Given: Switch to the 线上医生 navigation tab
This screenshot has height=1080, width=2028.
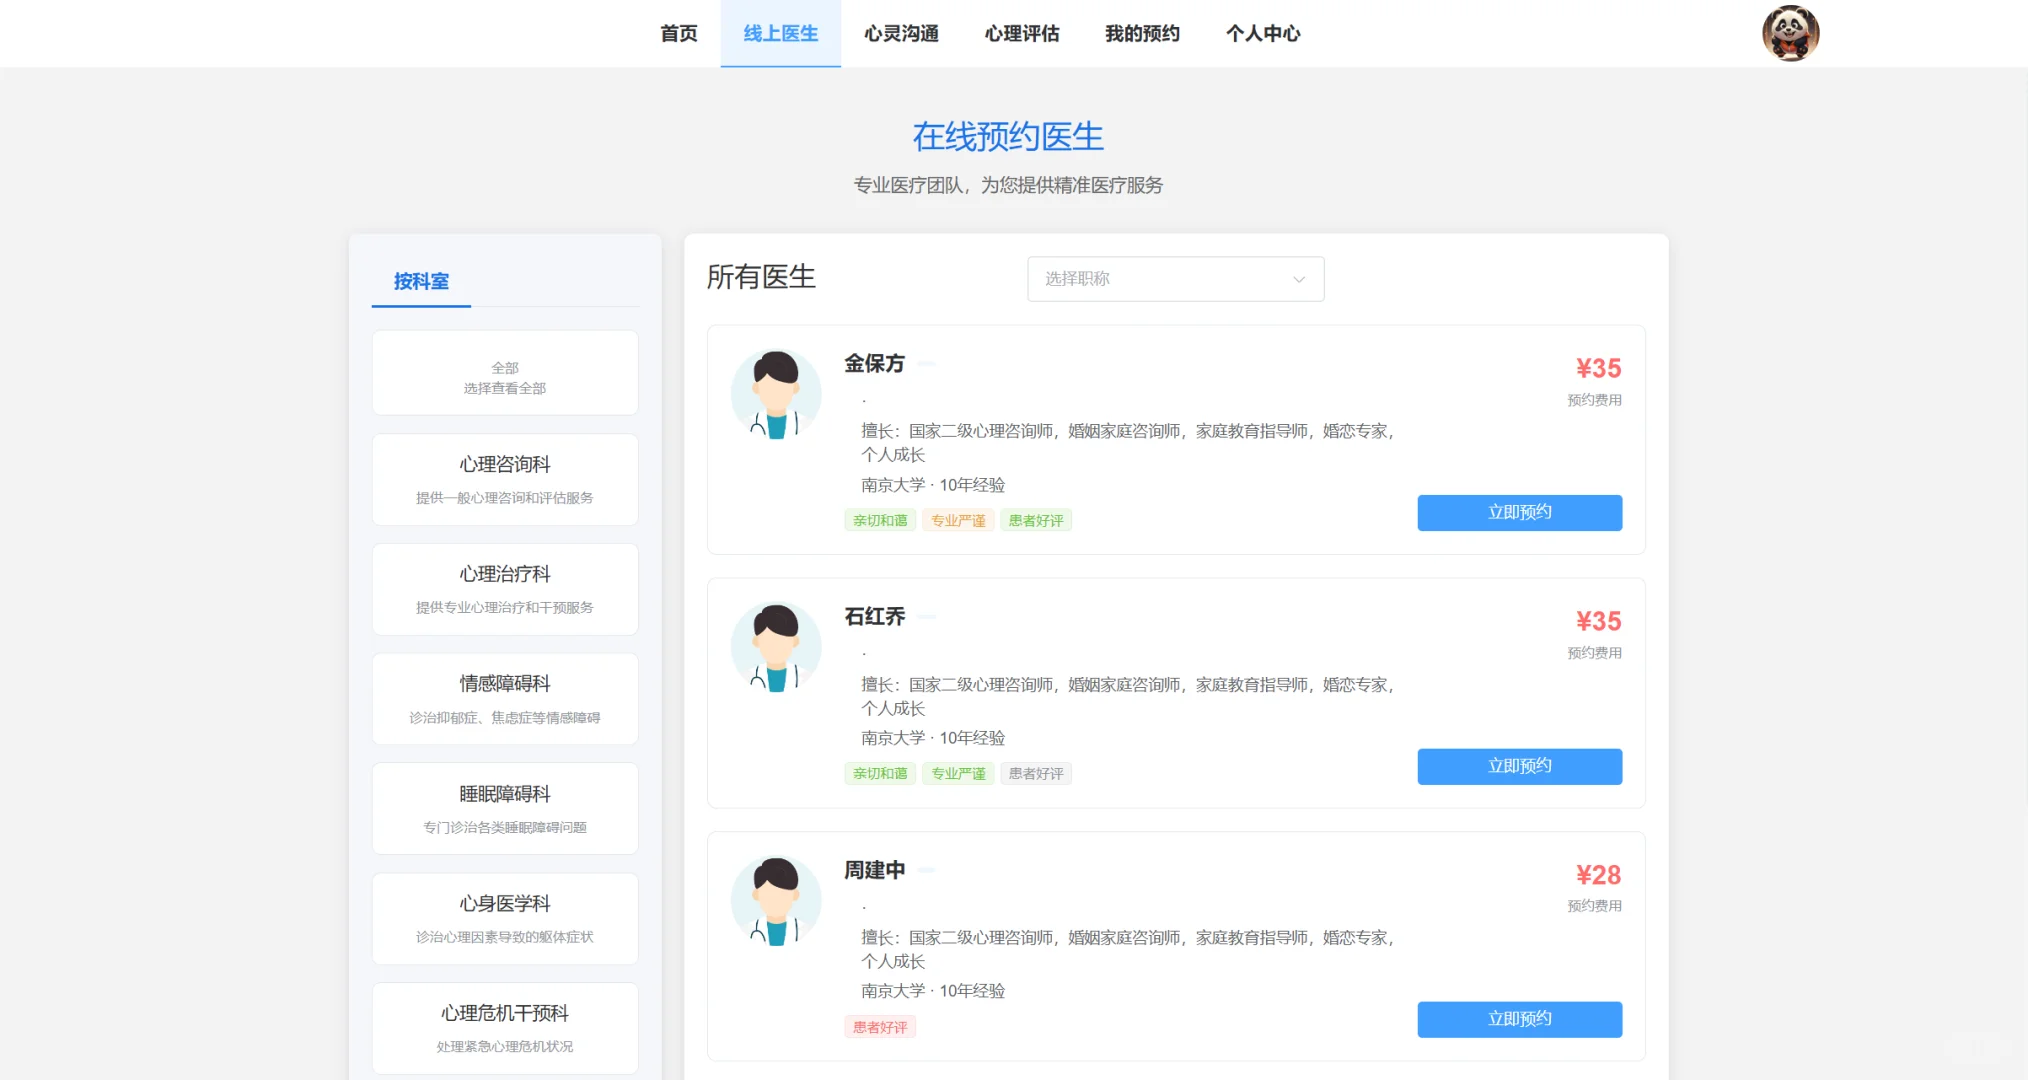Looking at the screenshot, I should [x=780, y=33].
